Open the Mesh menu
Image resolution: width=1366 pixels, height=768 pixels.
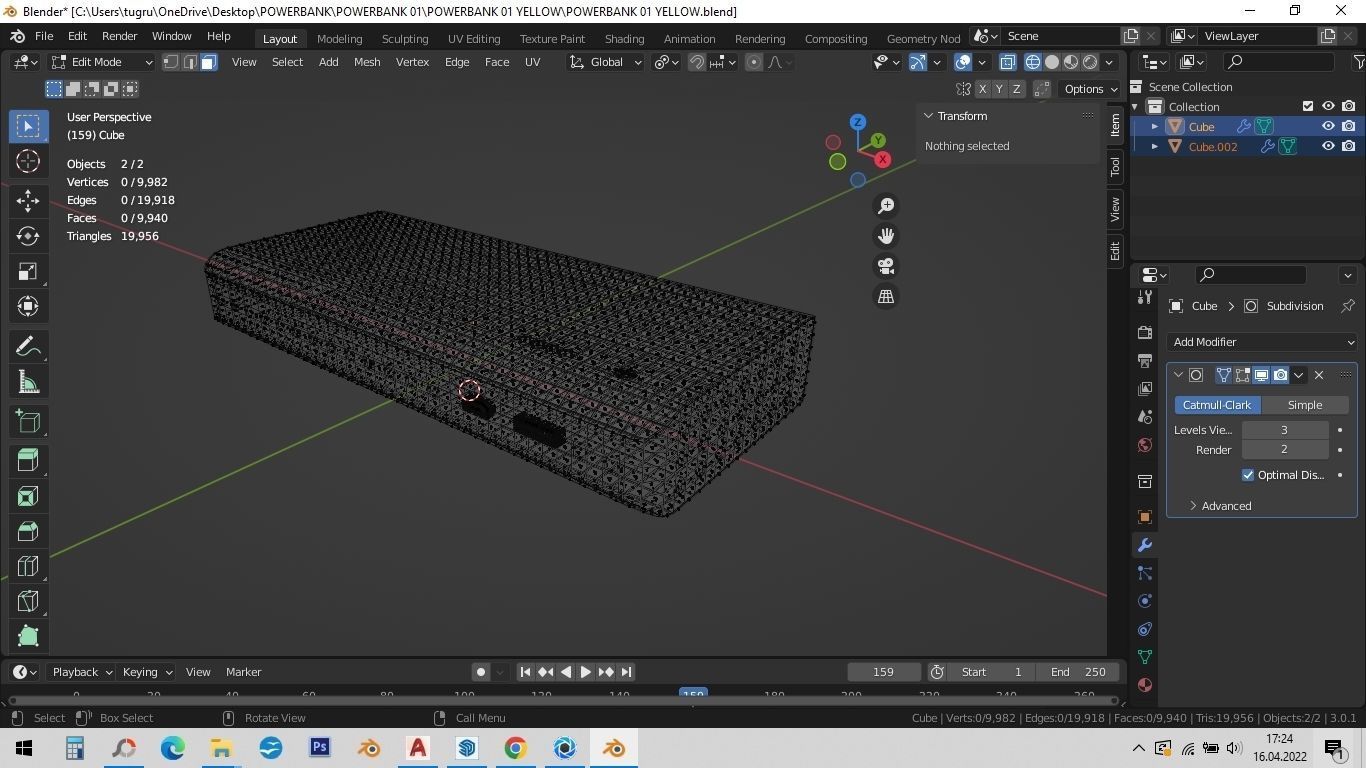[x=367, y=62]
